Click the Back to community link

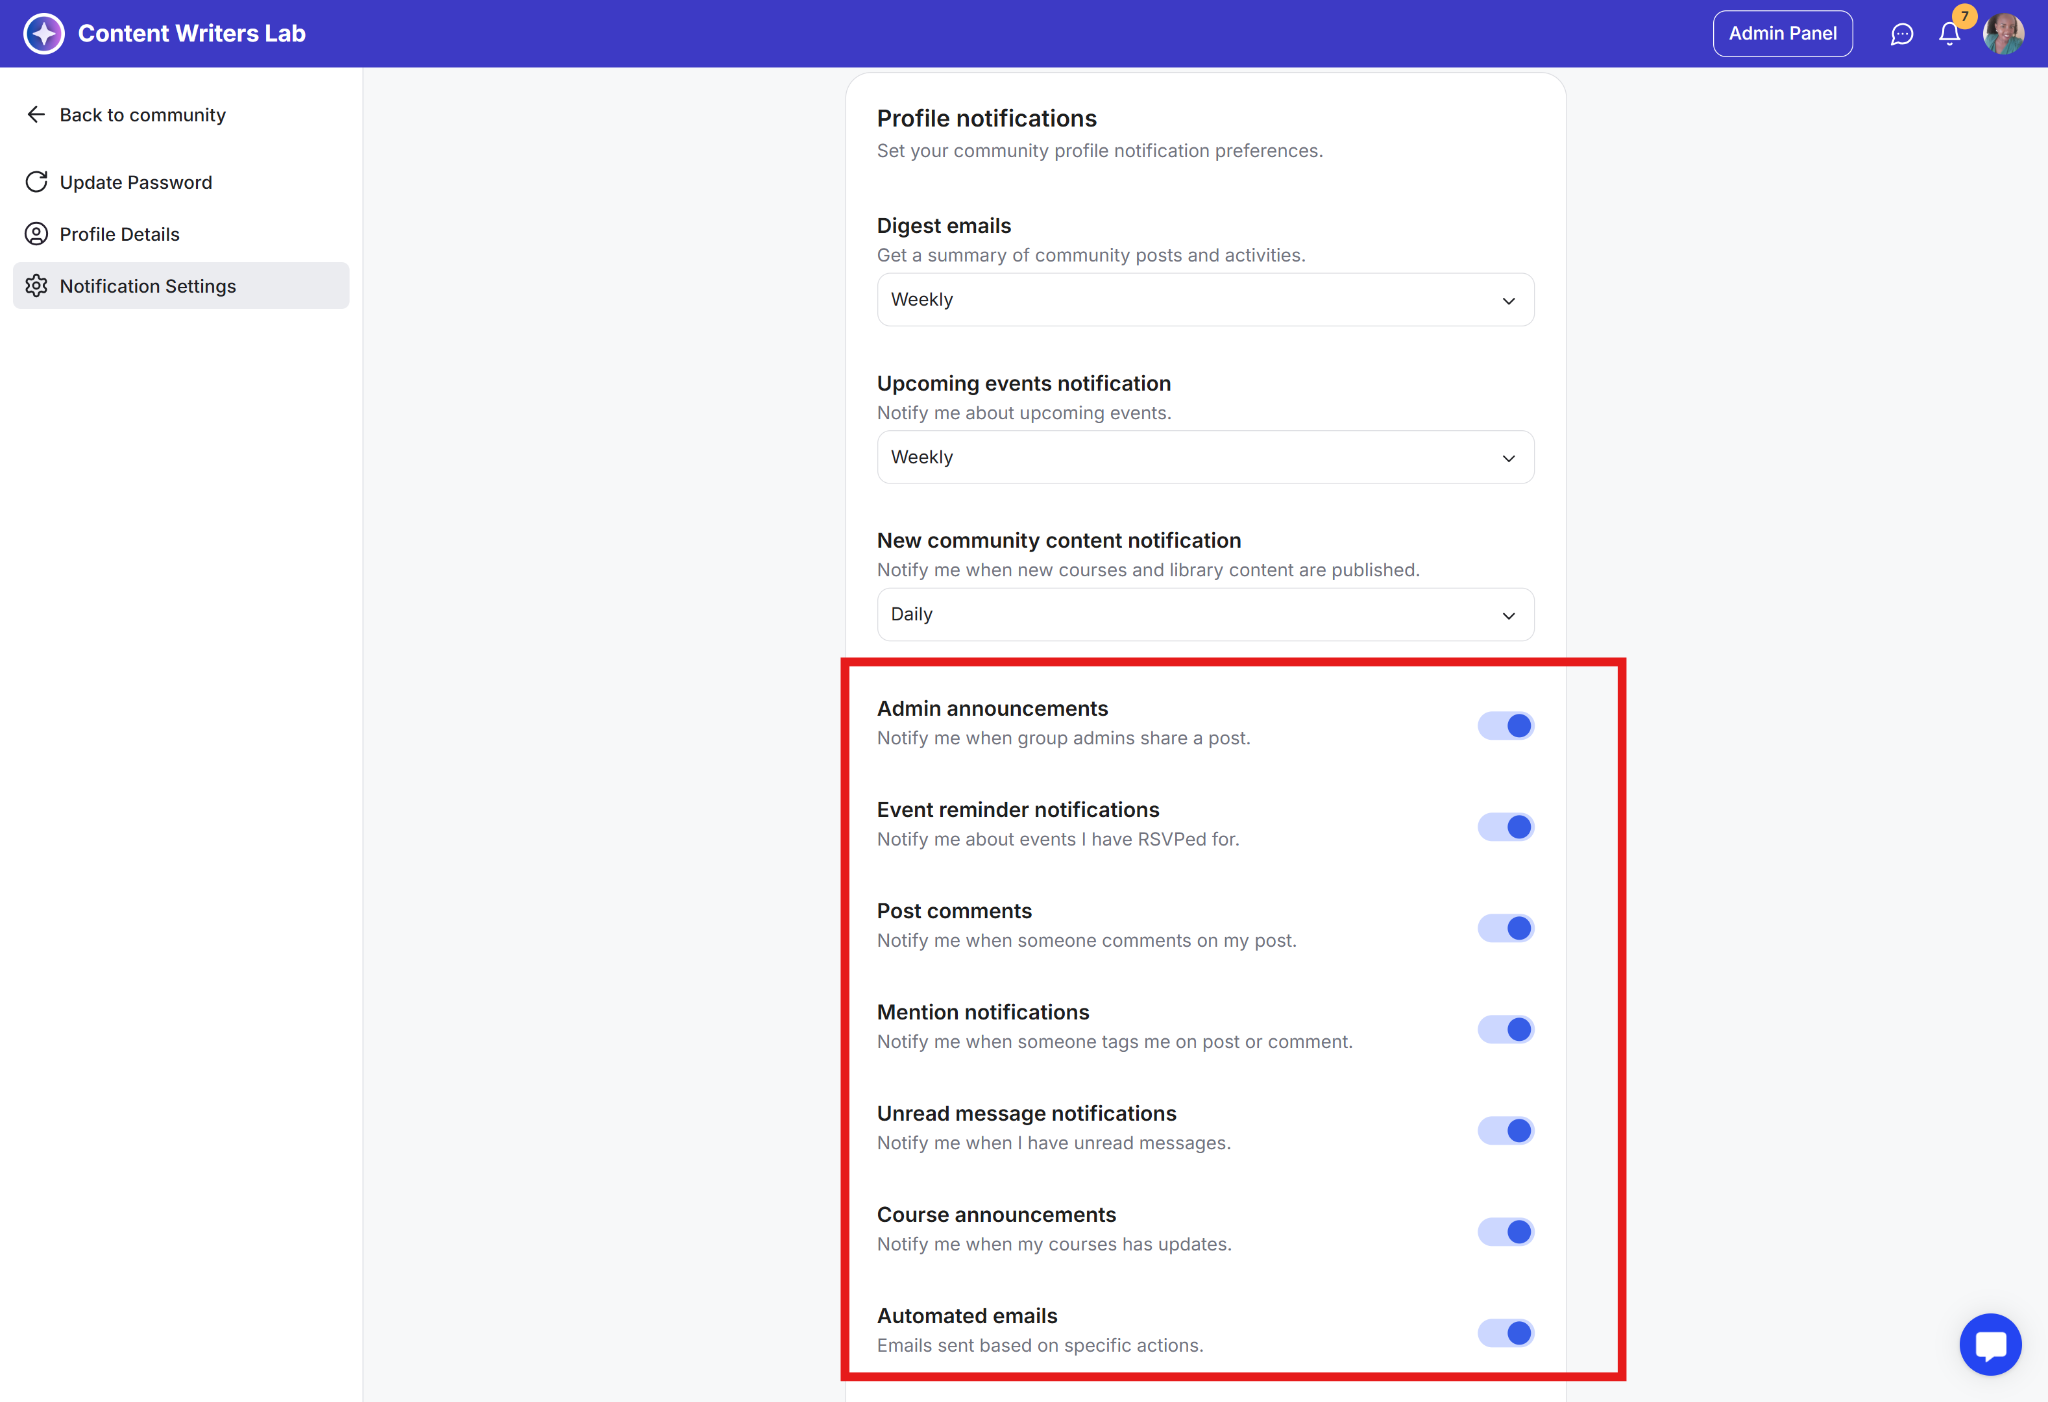click(x=142, y=115)
